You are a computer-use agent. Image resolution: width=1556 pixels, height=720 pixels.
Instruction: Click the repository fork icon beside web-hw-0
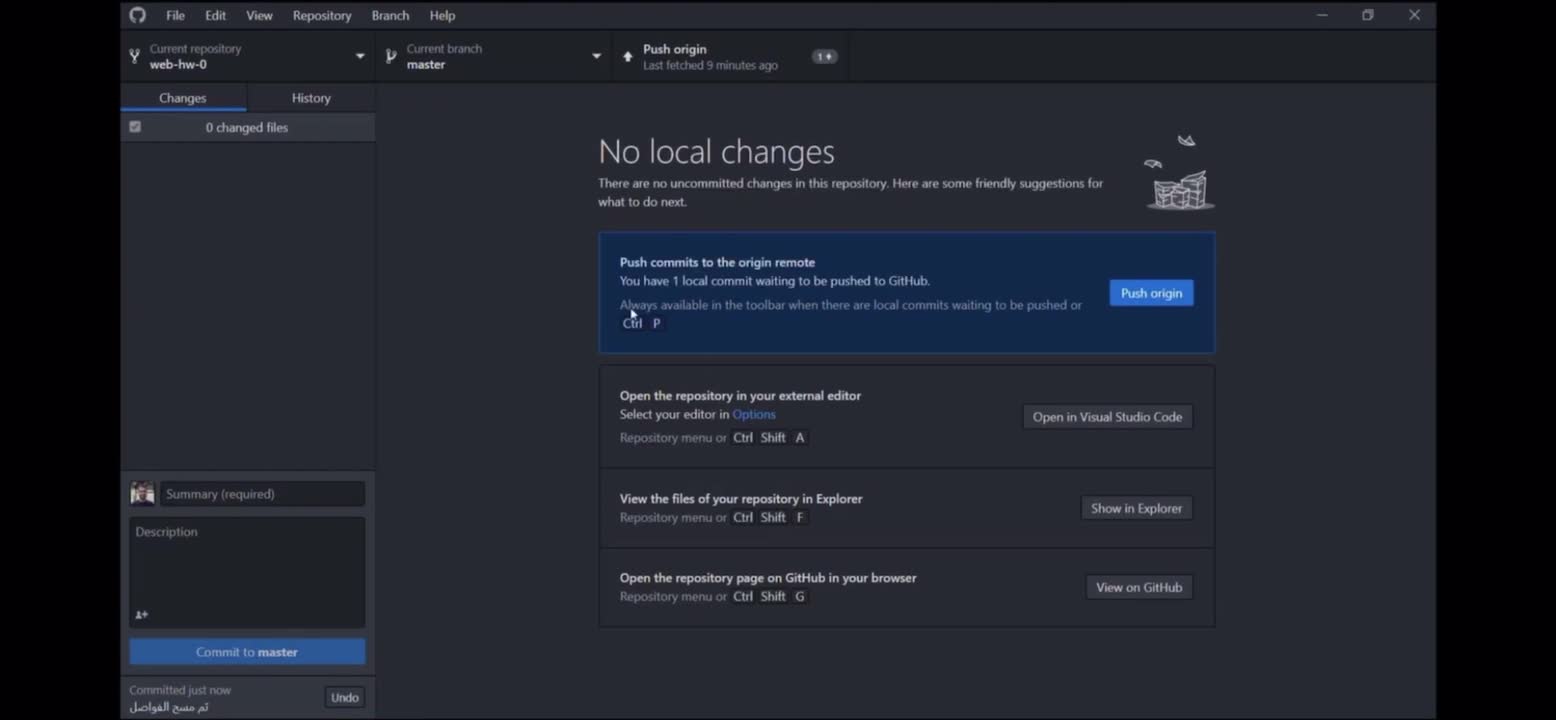pyautogui.click(x=133, y=56)
